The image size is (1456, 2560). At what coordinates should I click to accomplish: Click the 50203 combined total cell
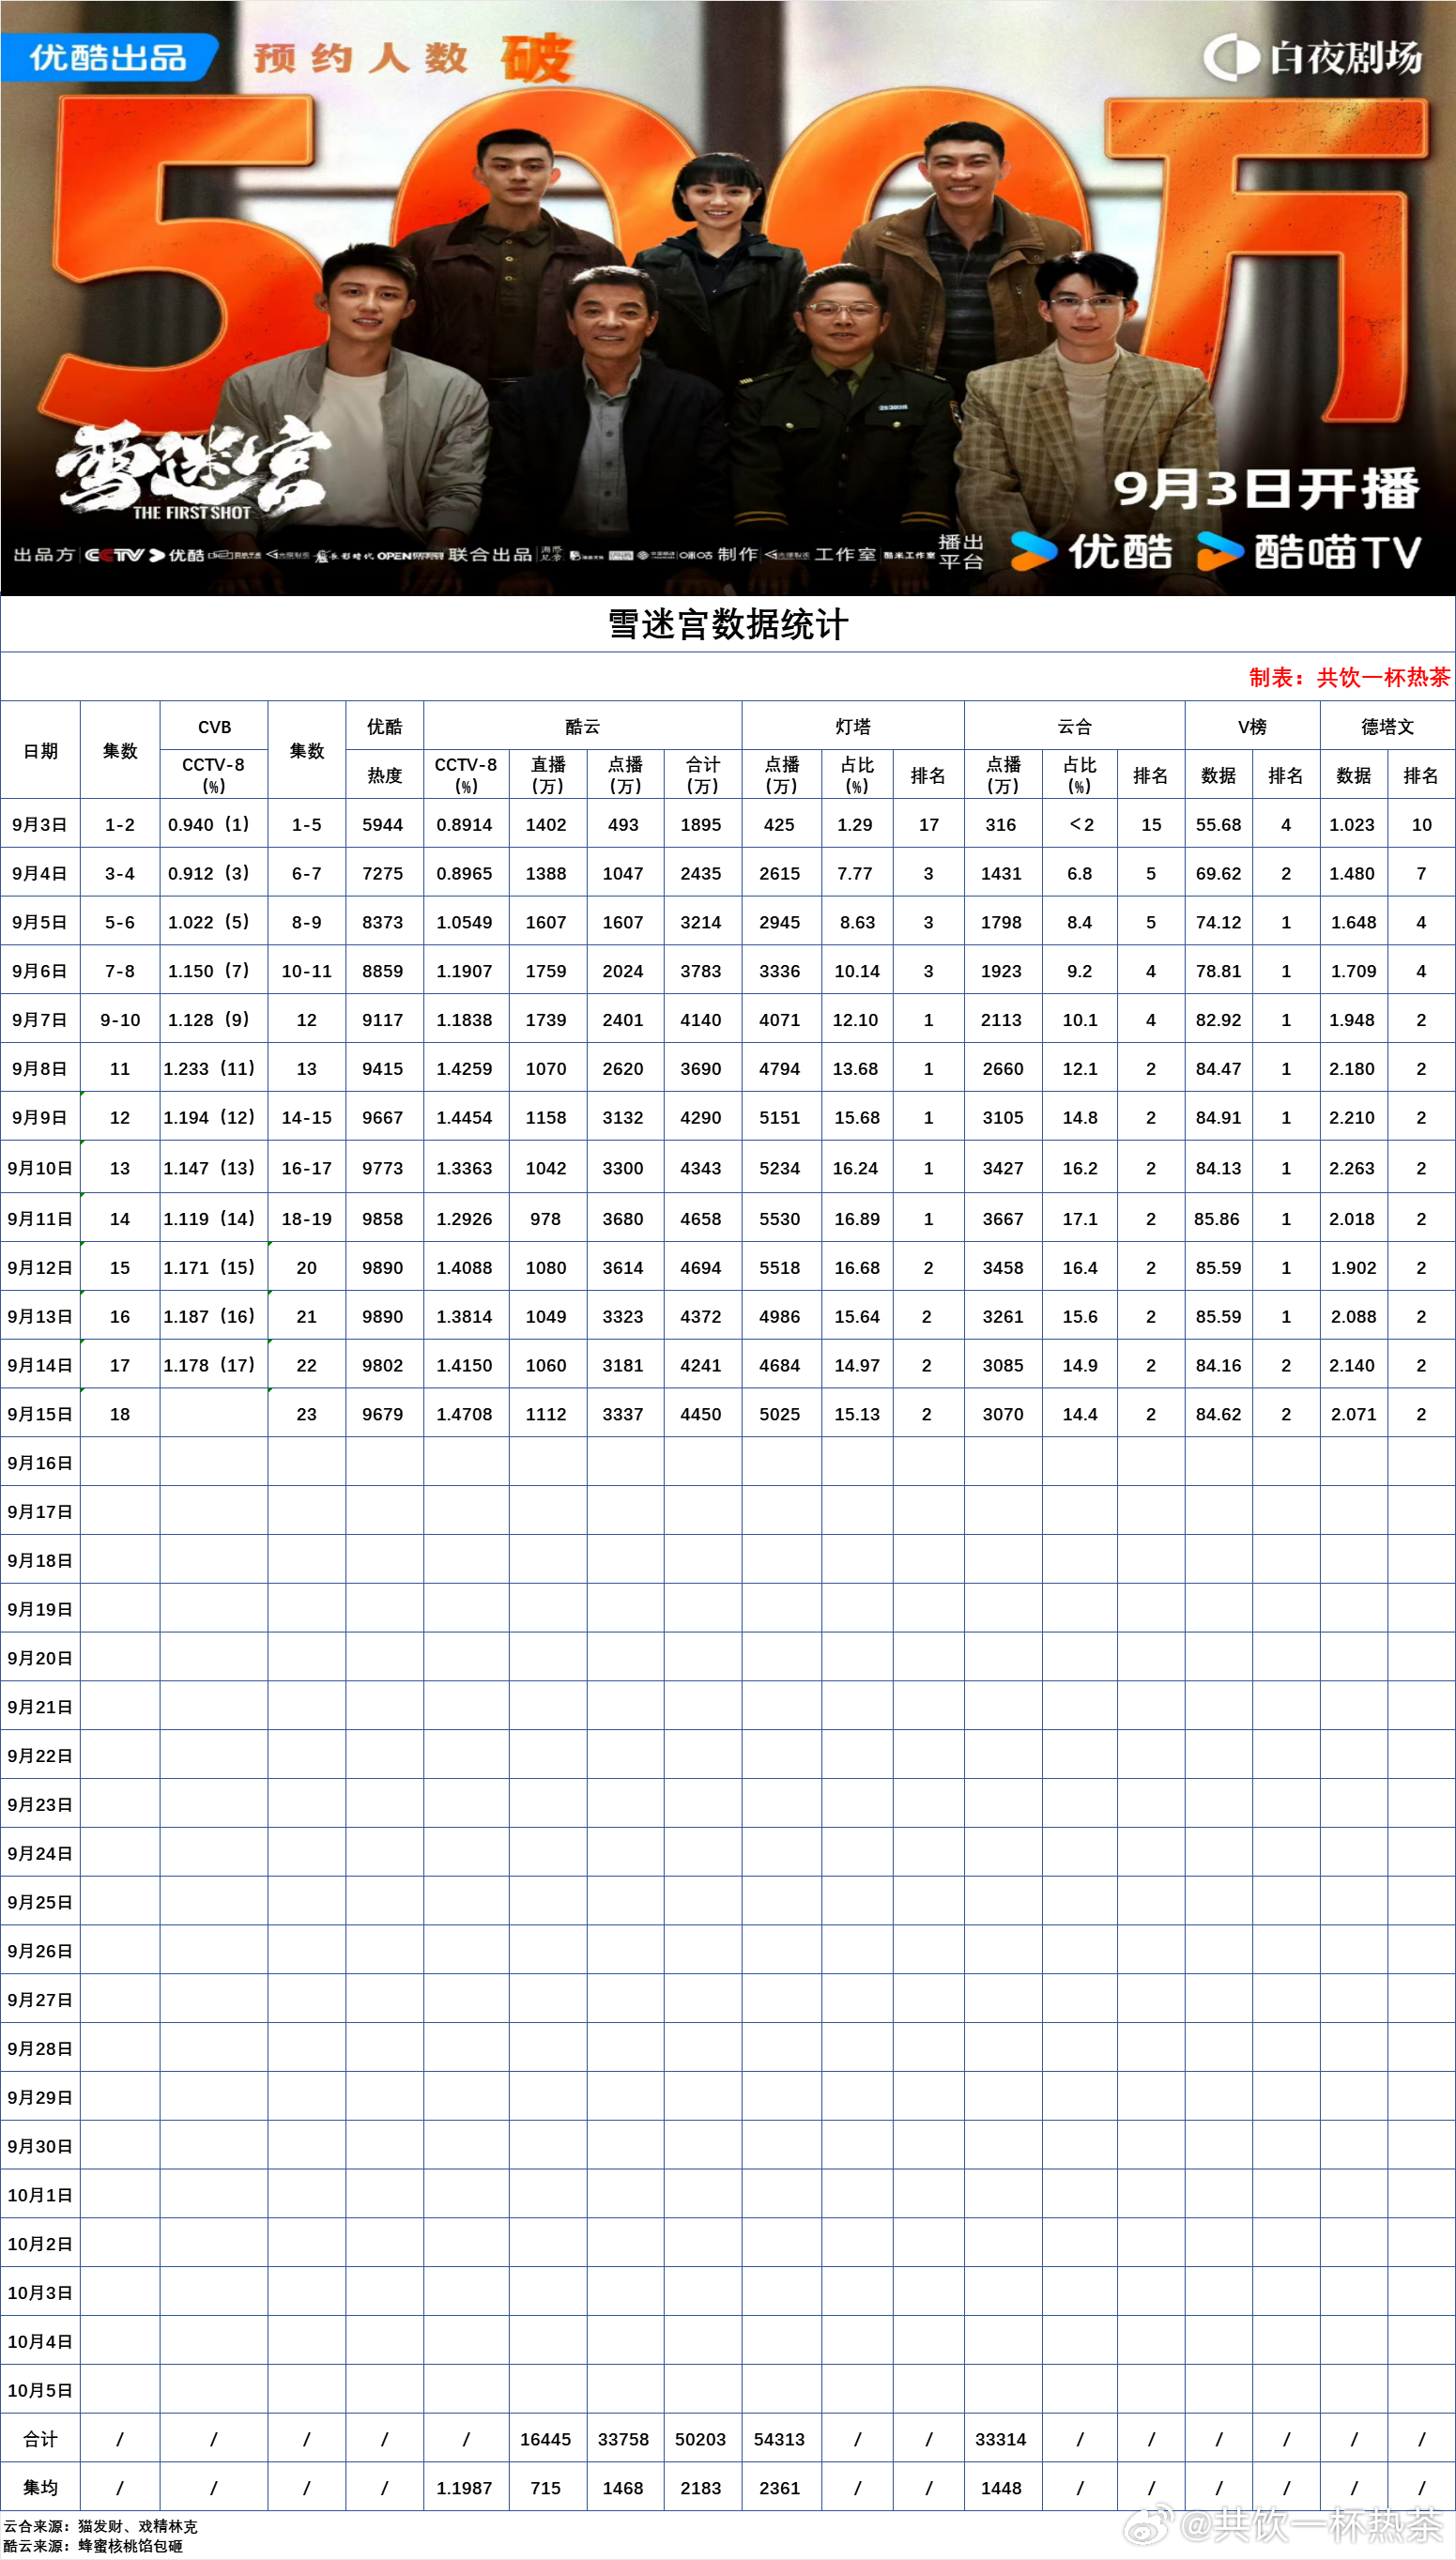[703, 2439]
